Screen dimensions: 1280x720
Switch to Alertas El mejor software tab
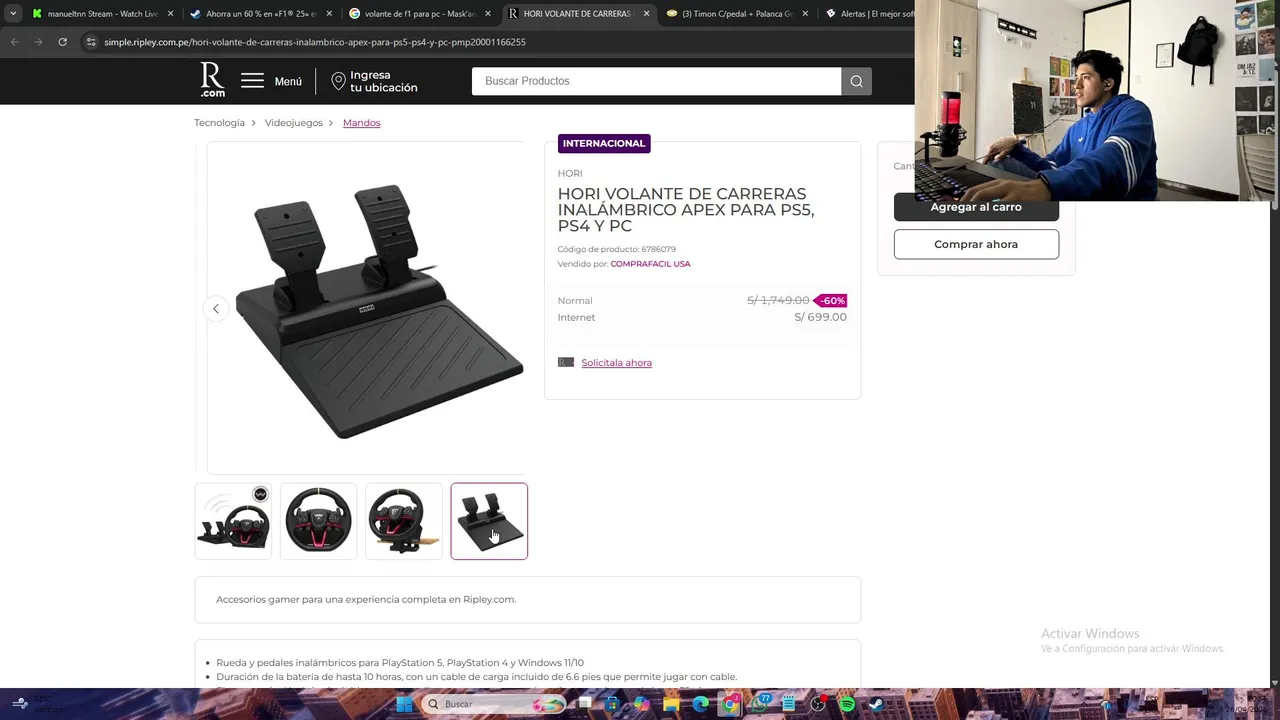[x=868, y=14]
